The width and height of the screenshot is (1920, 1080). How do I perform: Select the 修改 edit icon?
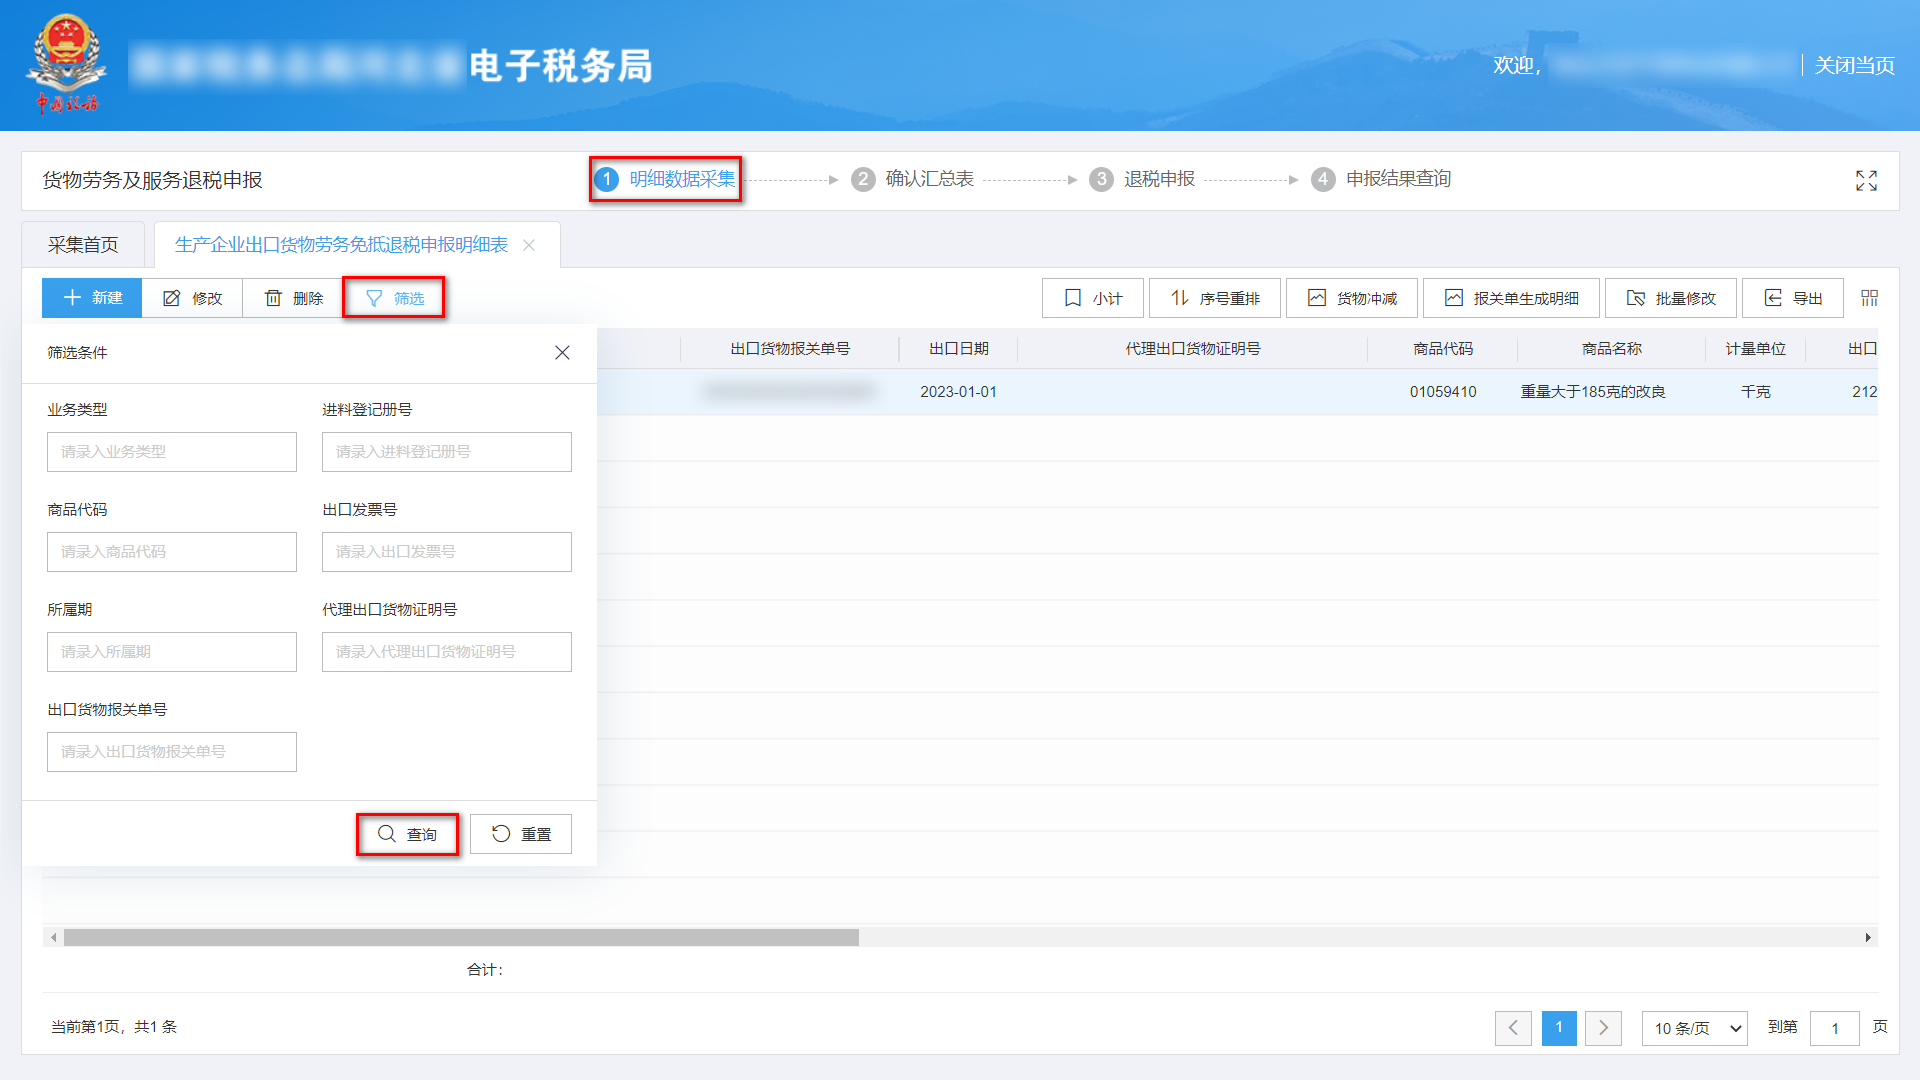(x=192, y=297)
